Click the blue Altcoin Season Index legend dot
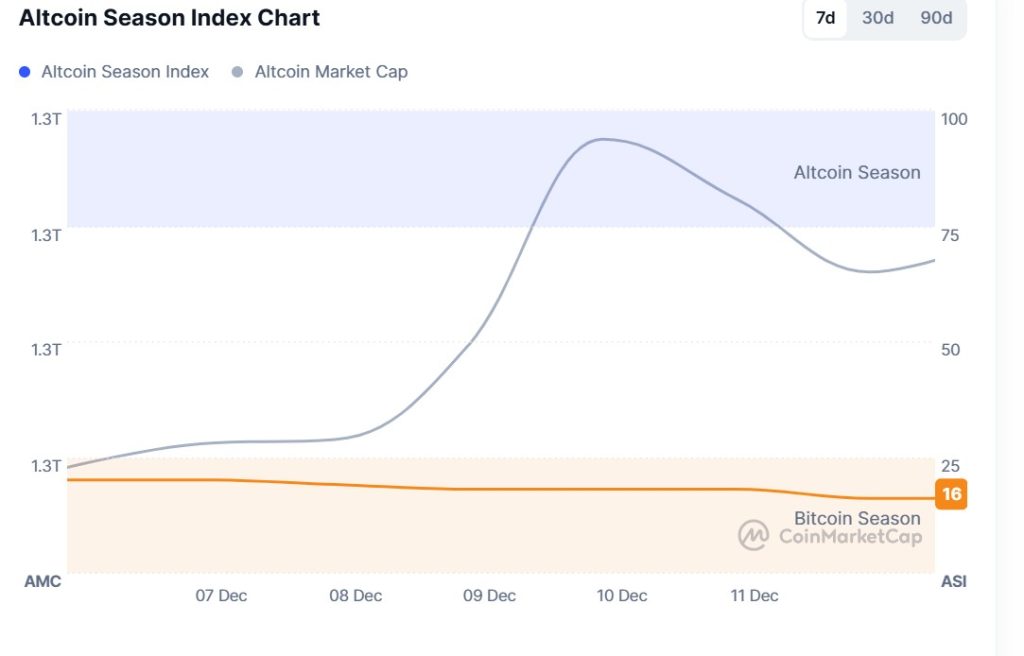1024x656 pixels. (27, 71)
